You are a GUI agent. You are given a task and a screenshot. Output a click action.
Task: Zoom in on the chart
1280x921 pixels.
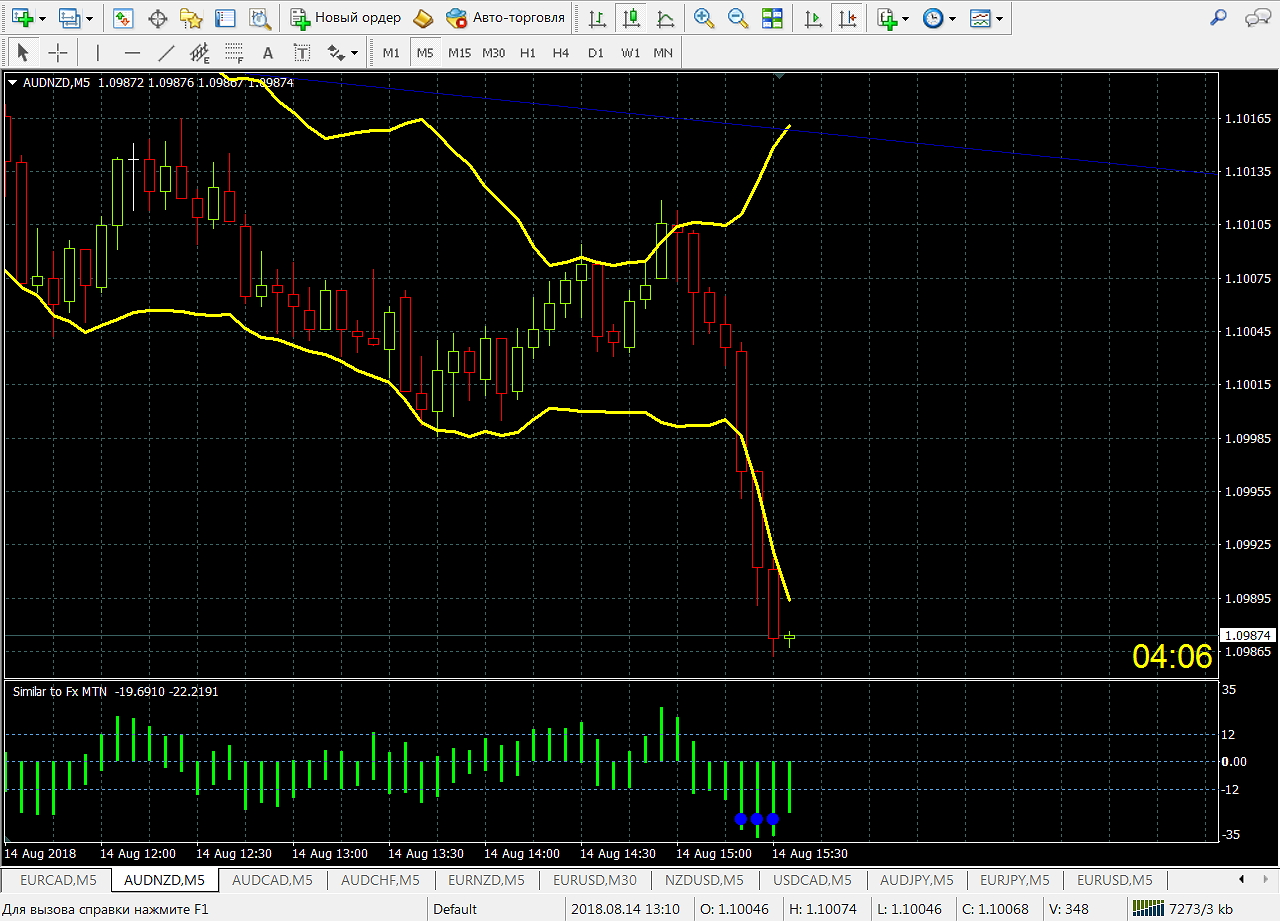704,18
